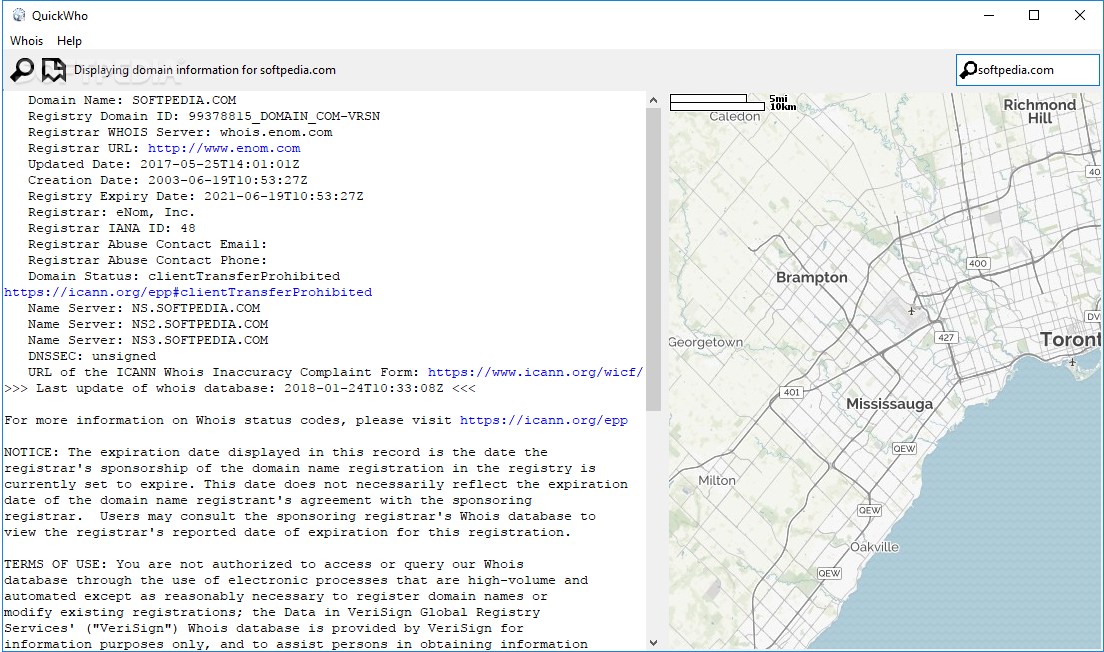Click the softpedia.com domain search field
The height and width of the screenshot is (652, 1104).
[x=1027, y=70]
